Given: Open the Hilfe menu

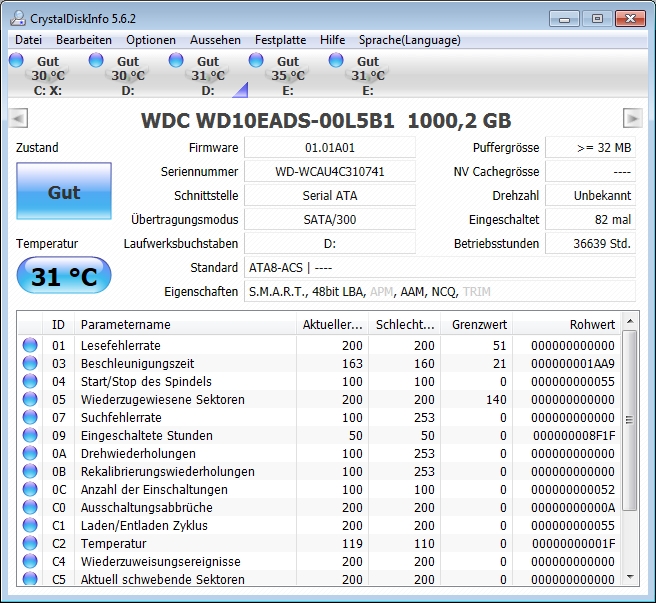Looking at the screenshot, I should pyautogui.click(x=332, y=40).
